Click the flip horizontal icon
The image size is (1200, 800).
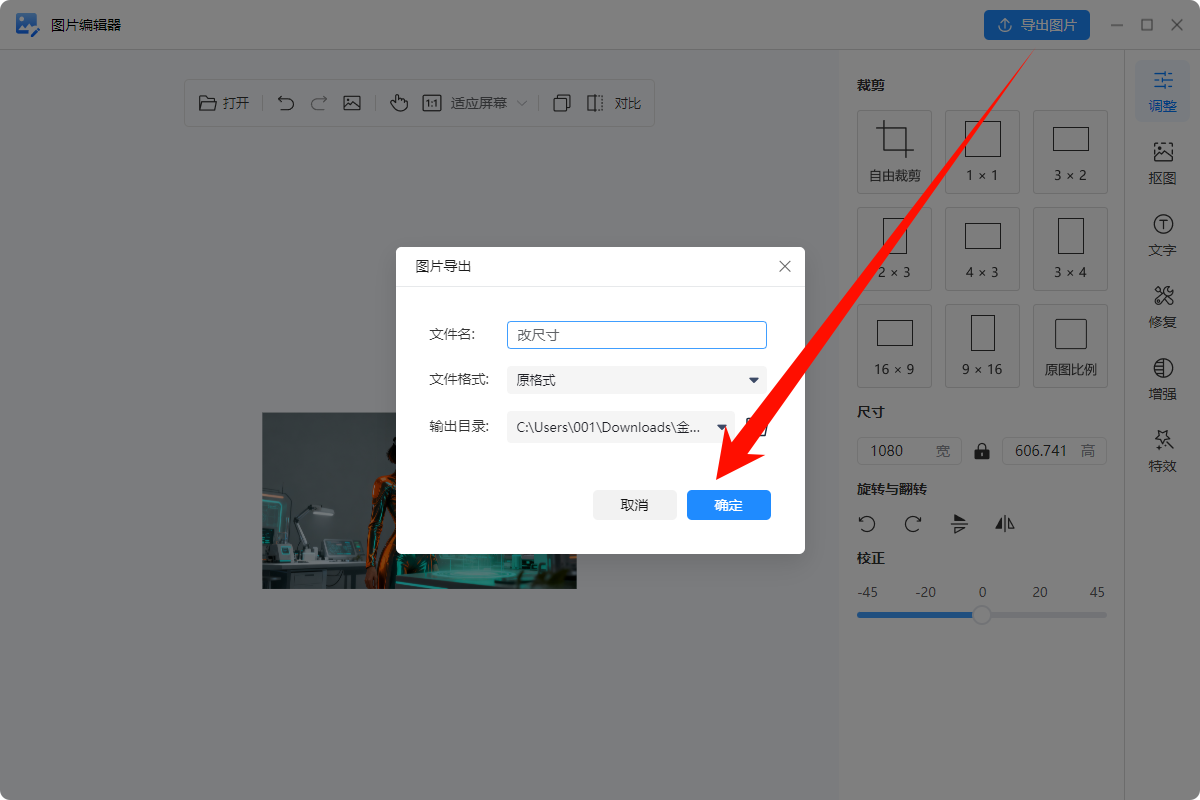click(1005, 524)
